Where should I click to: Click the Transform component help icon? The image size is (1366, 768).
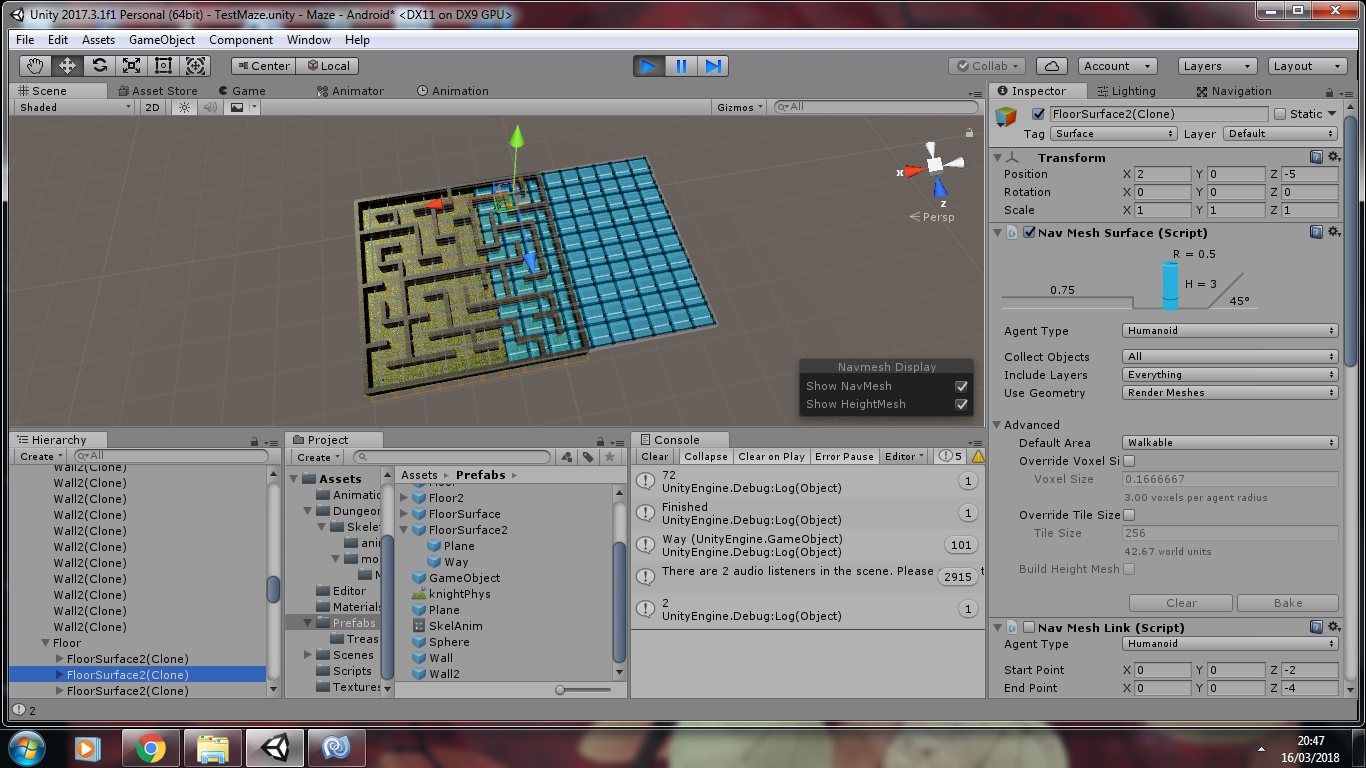pyautogui.click(x=1317, y=157)
